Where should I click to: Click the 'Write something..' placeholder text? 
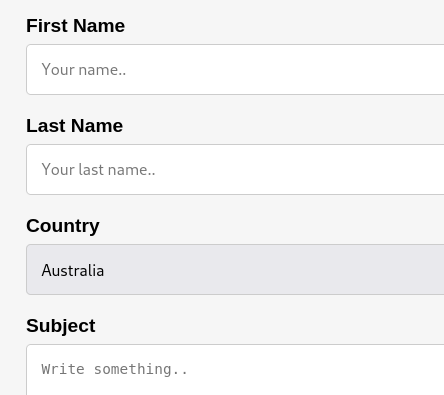[115, 369]
